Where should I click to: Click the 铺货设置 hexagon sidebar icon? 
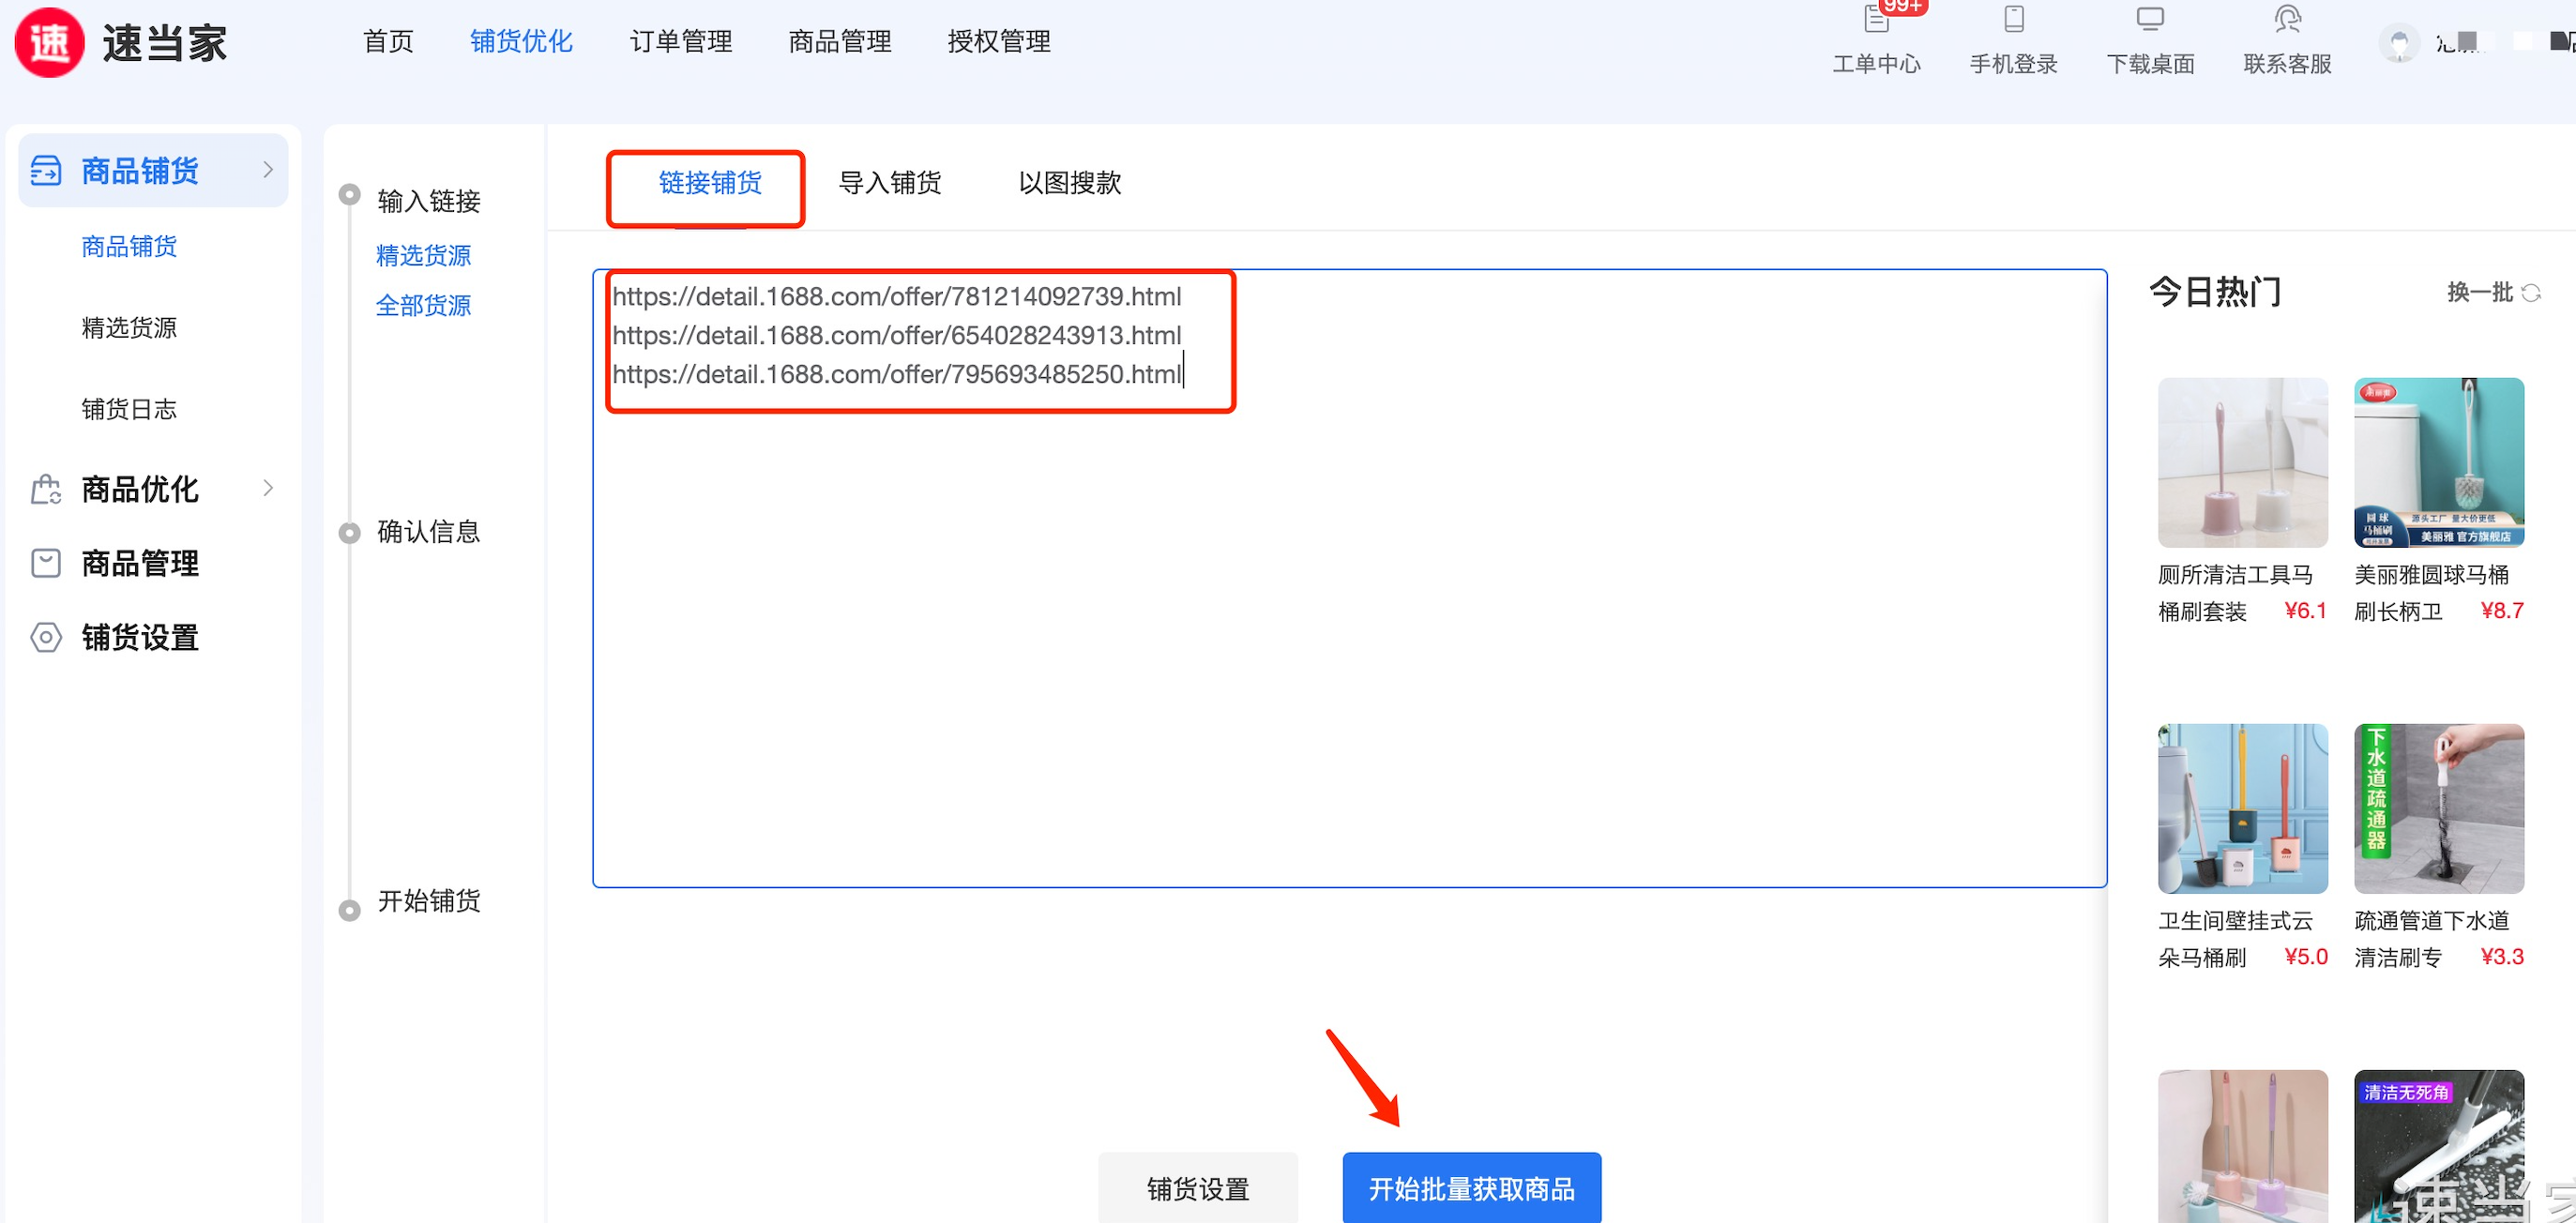pos(46,638)
